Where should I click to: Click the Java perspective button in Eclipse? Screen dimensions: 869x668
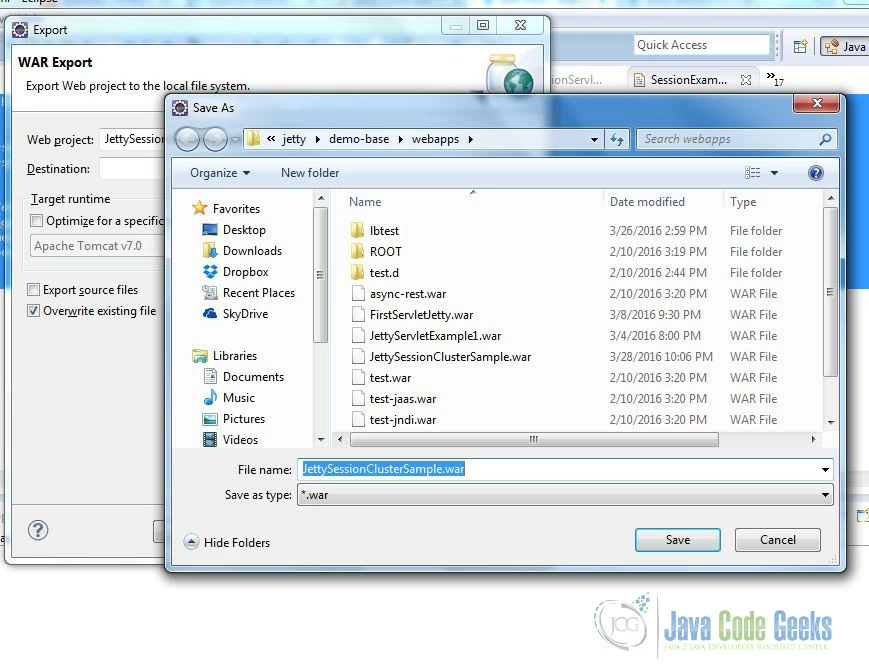[x=845, y=47]
